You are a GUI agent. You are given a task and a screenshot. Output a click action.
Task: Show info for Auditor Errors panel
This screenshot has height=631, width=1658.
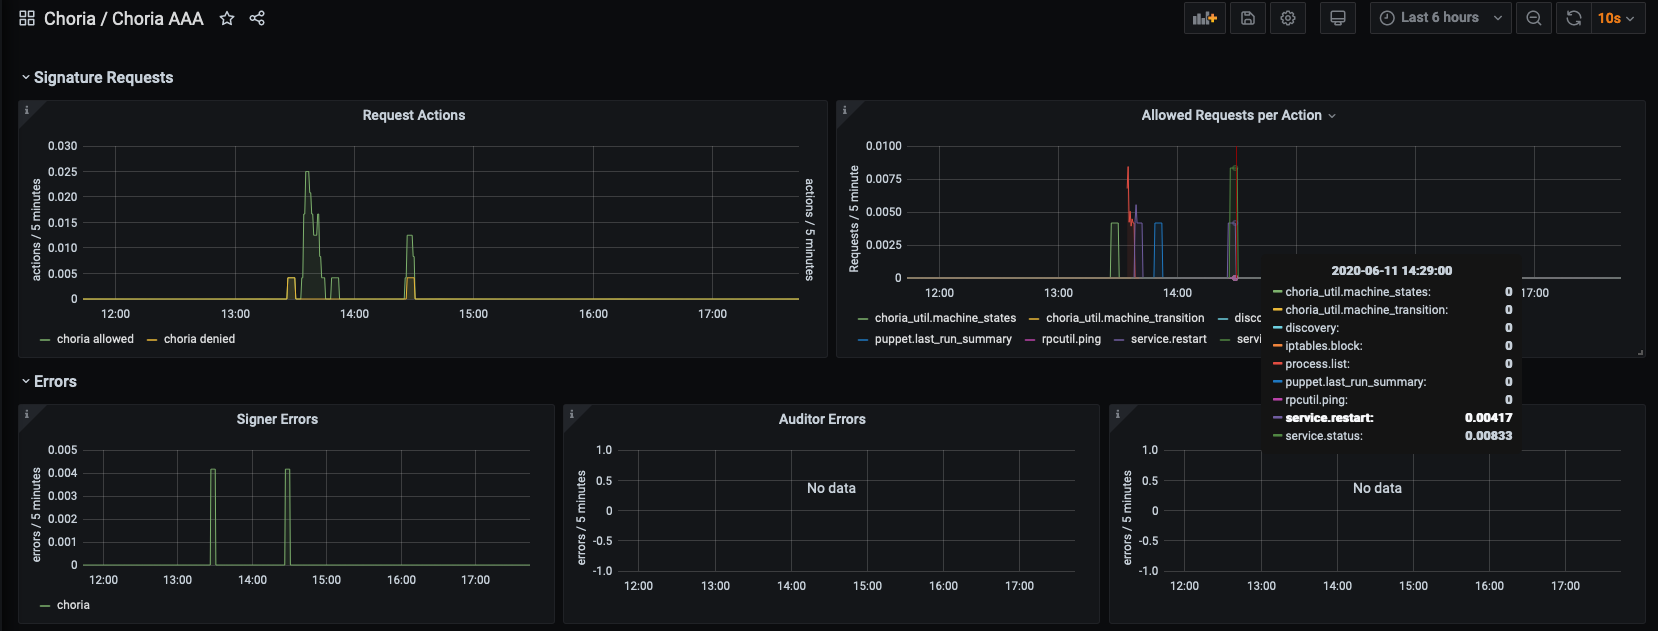pyautogui.click(x=572, y=414)
